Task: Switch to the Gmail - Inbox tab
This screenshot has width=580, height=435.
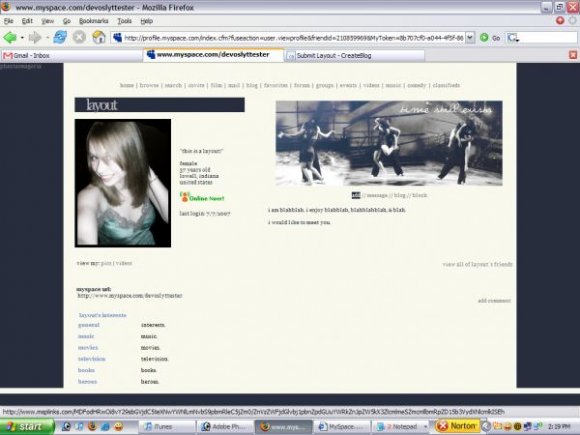Action: pos(71,55)
